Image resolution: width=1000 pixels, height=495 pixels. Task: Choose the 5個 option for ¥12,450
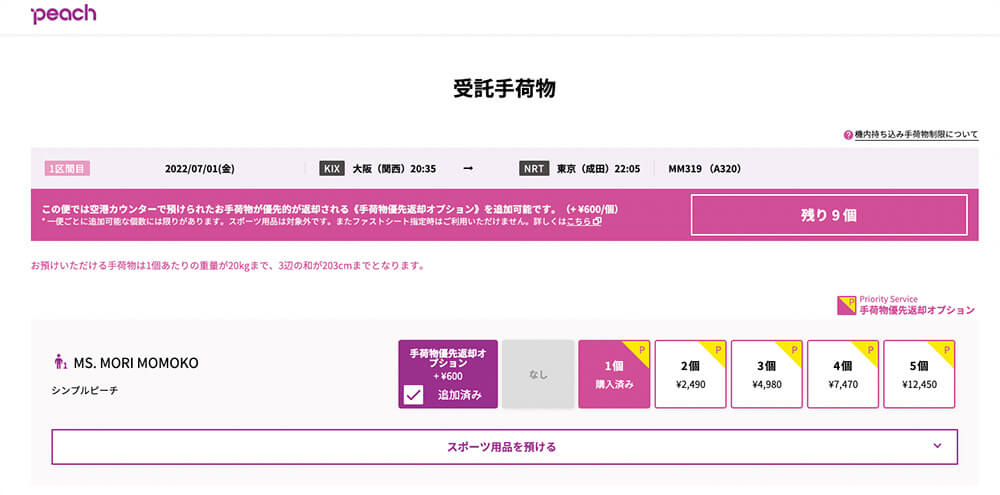[919, 374]
